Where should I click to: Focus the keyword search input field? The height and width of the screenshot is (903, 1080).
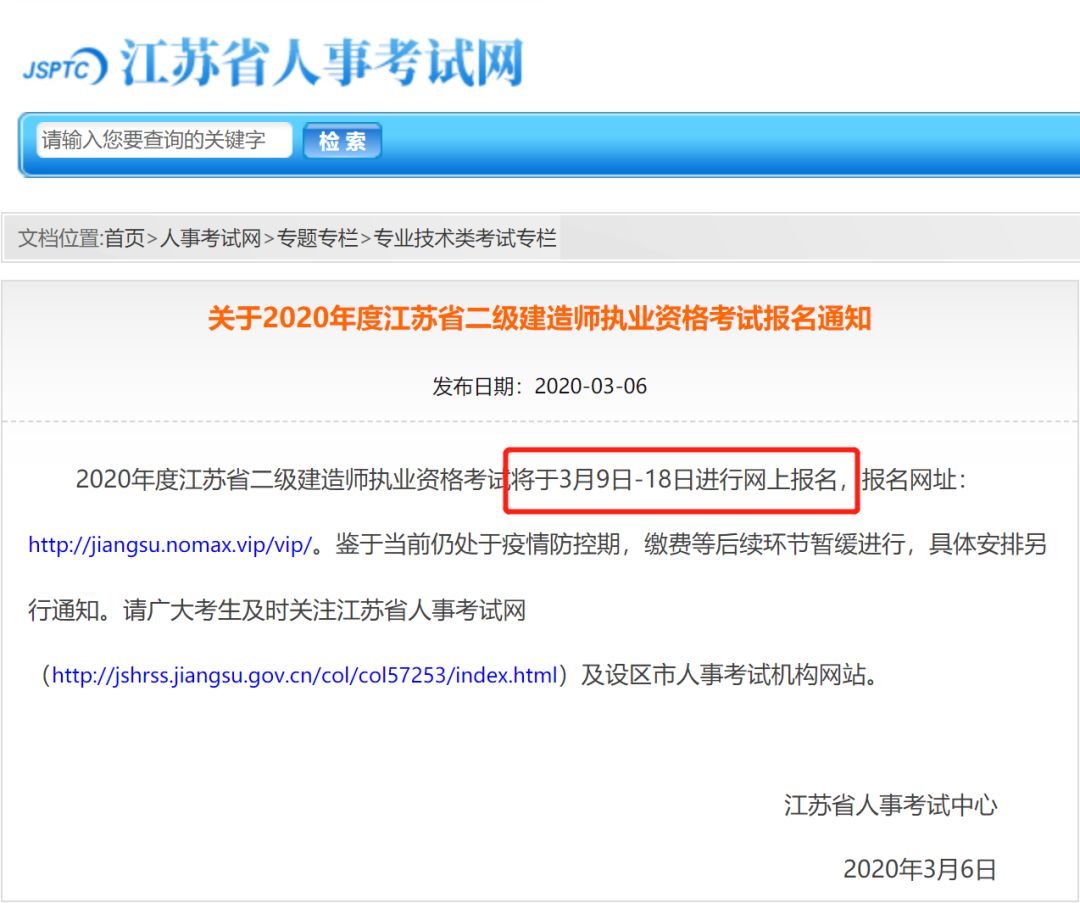[164, 141]
